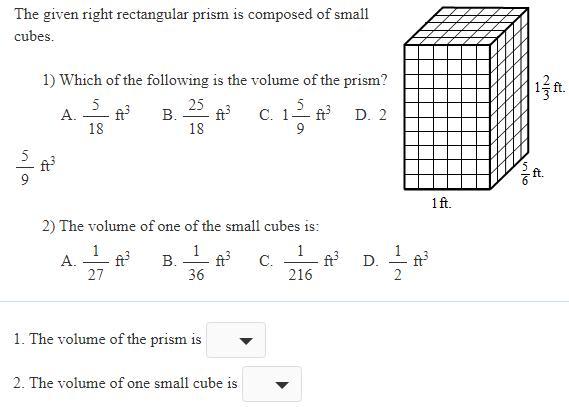Open the prism volume answer dropdown
This screenshot has height=407, width=569.
click(x=236, y=340)
